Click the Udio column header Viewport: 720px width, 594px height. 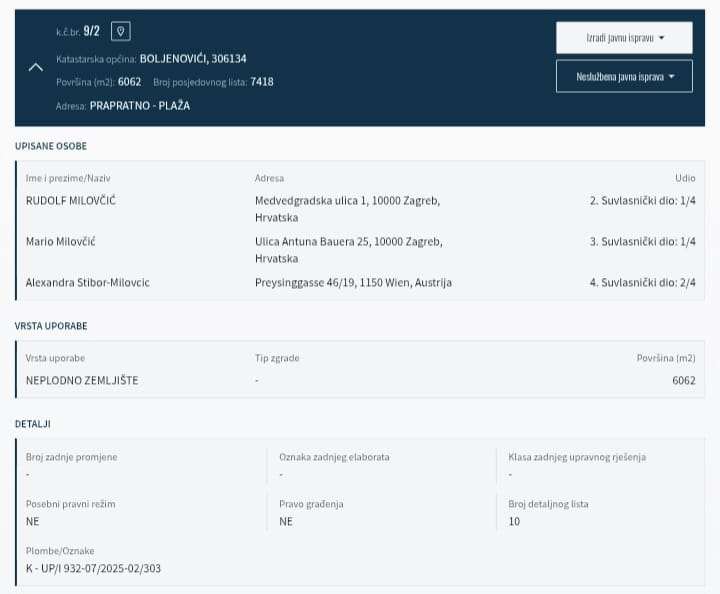(685, 178)
